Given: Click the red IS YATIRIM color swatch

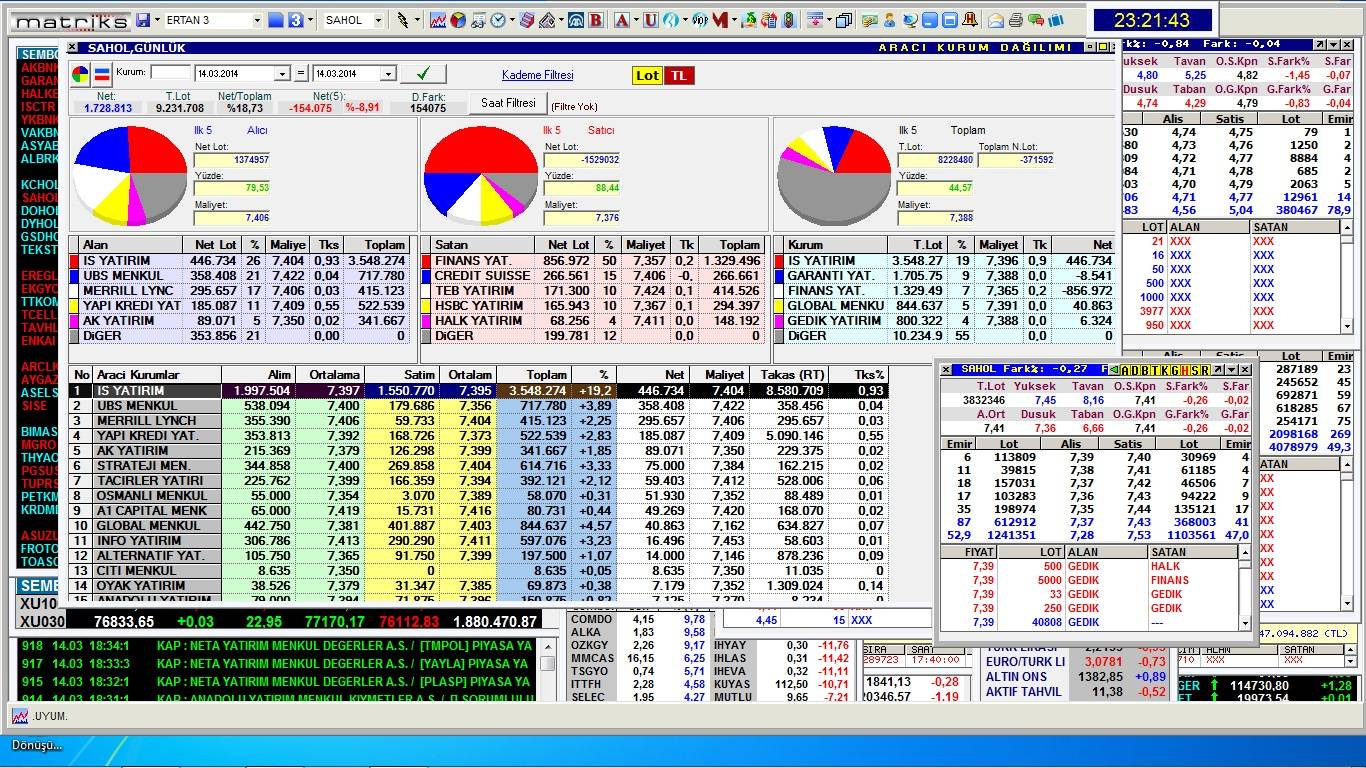Looking at the screenshot, I should (x=75, y=261).
